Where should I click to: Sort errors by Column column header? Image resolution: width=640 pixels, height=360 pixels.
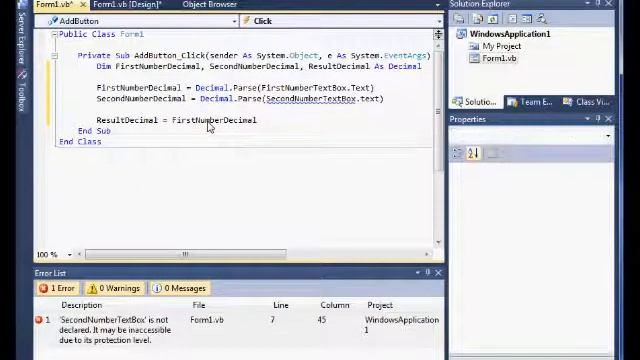click(x=335, y=305)
